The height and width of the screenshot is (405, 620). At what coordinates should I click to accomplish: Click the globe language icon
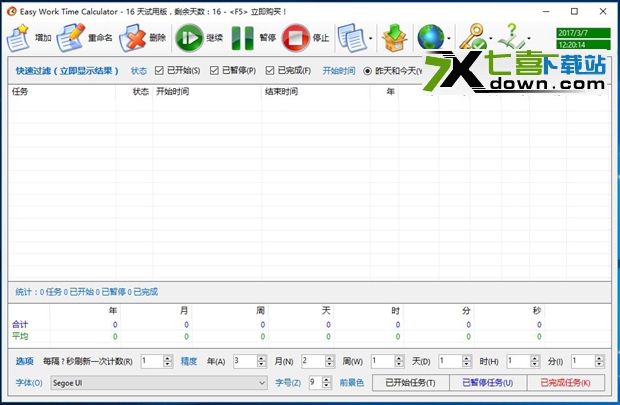coord(431,38)
